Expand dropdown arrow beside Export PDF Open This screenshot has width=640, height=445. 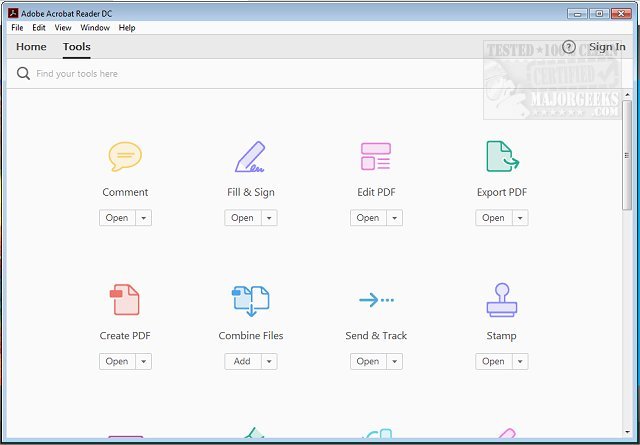pos(519,218)
